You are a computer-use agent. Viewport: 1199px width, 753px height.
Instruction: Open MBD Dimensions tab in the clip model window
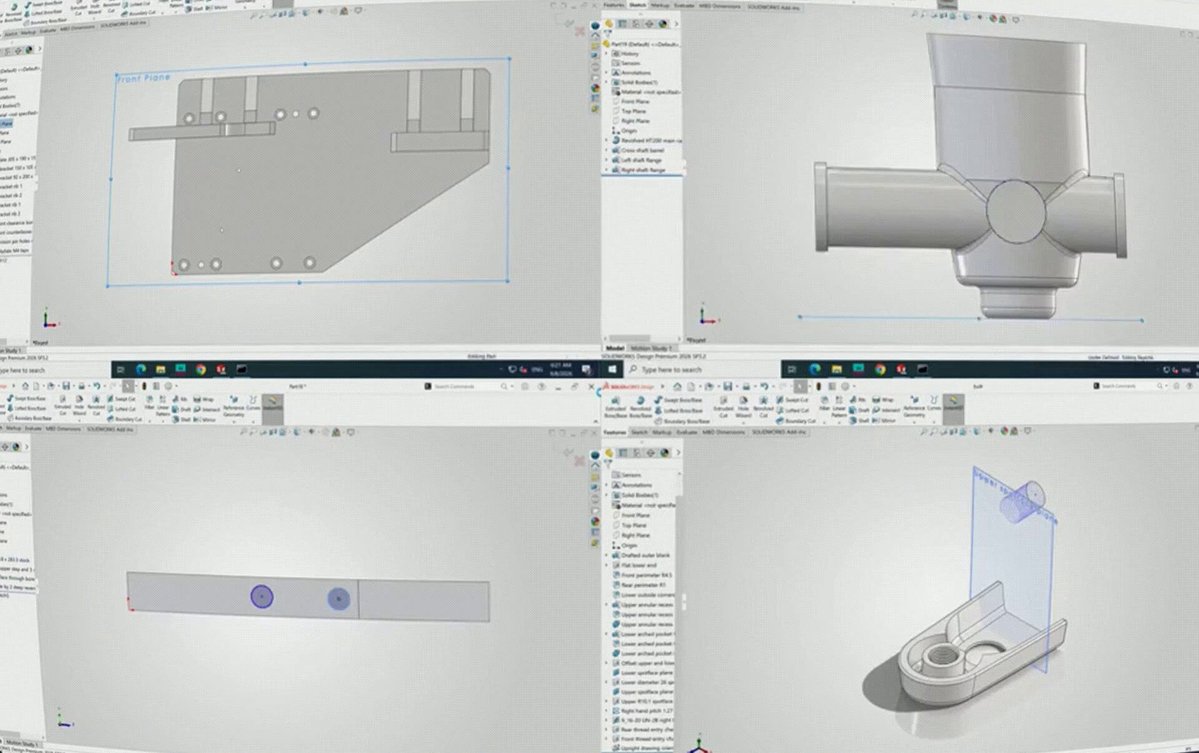tap(723, 432)
